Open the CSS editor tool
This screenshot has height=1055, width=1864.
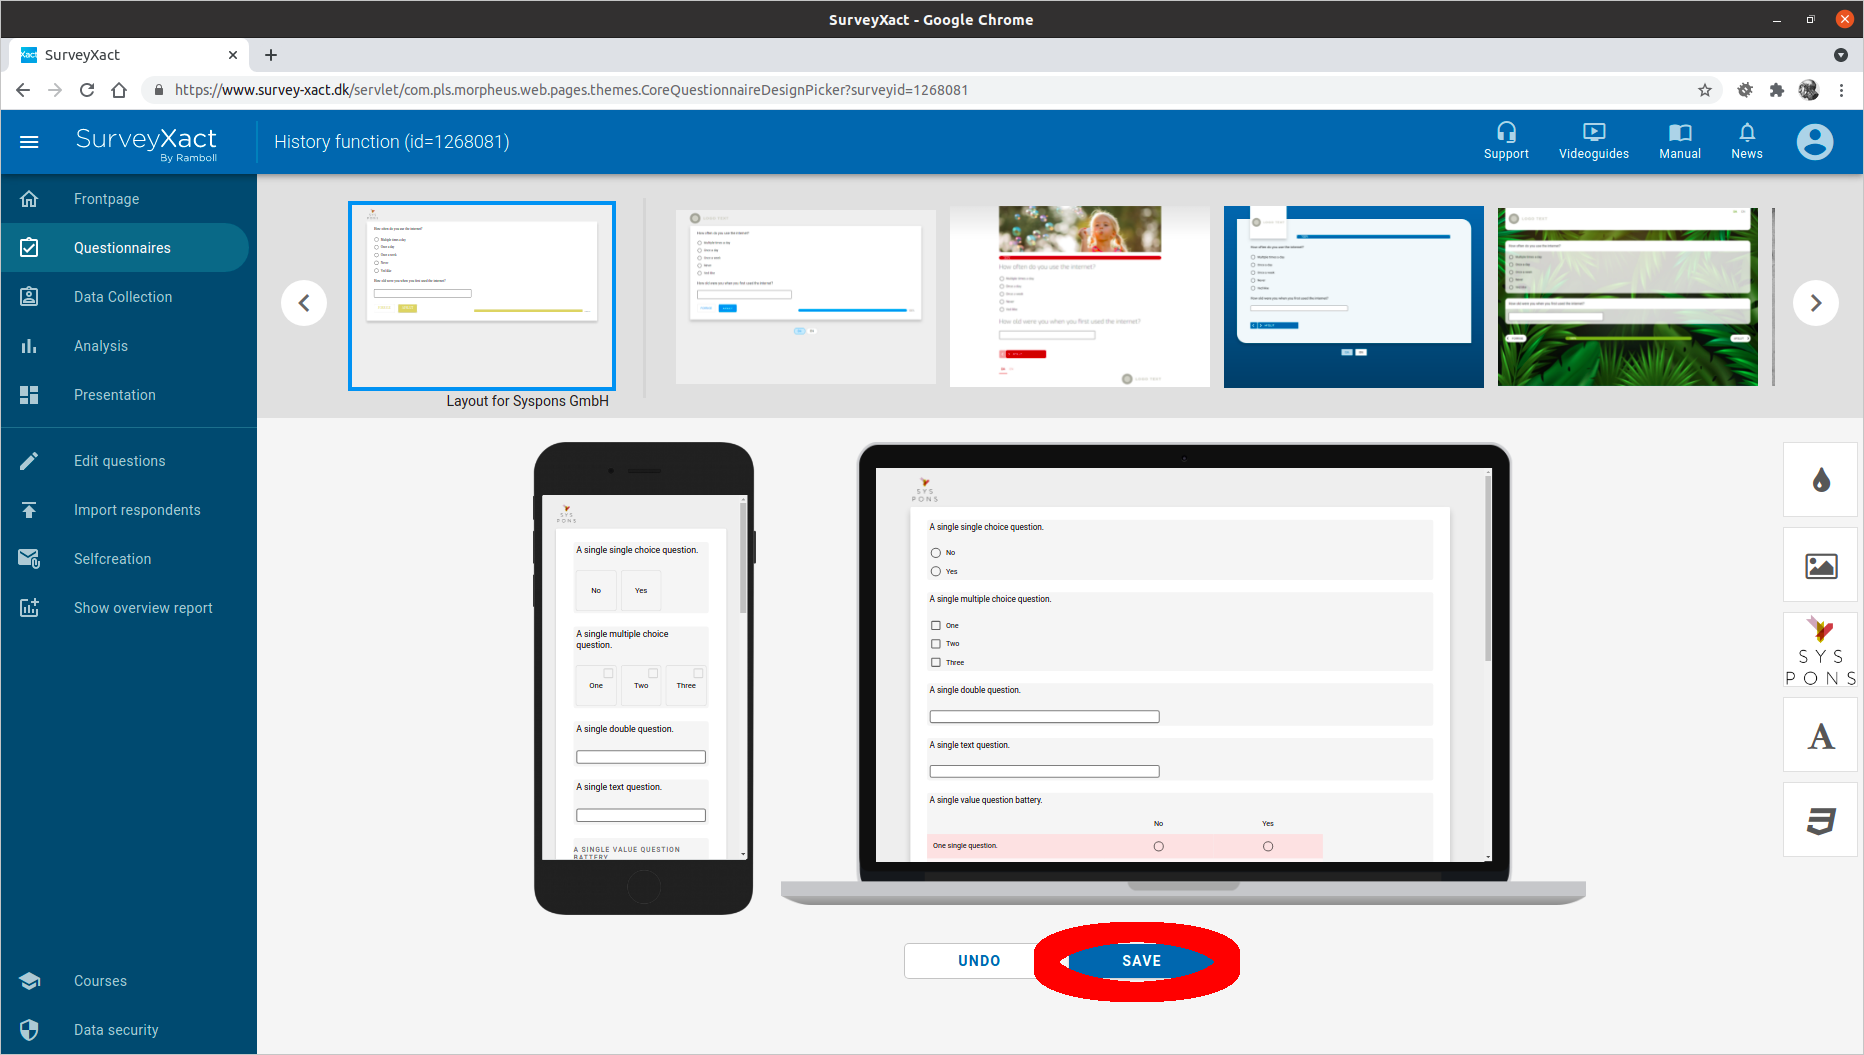click(x=1821, y=820)
